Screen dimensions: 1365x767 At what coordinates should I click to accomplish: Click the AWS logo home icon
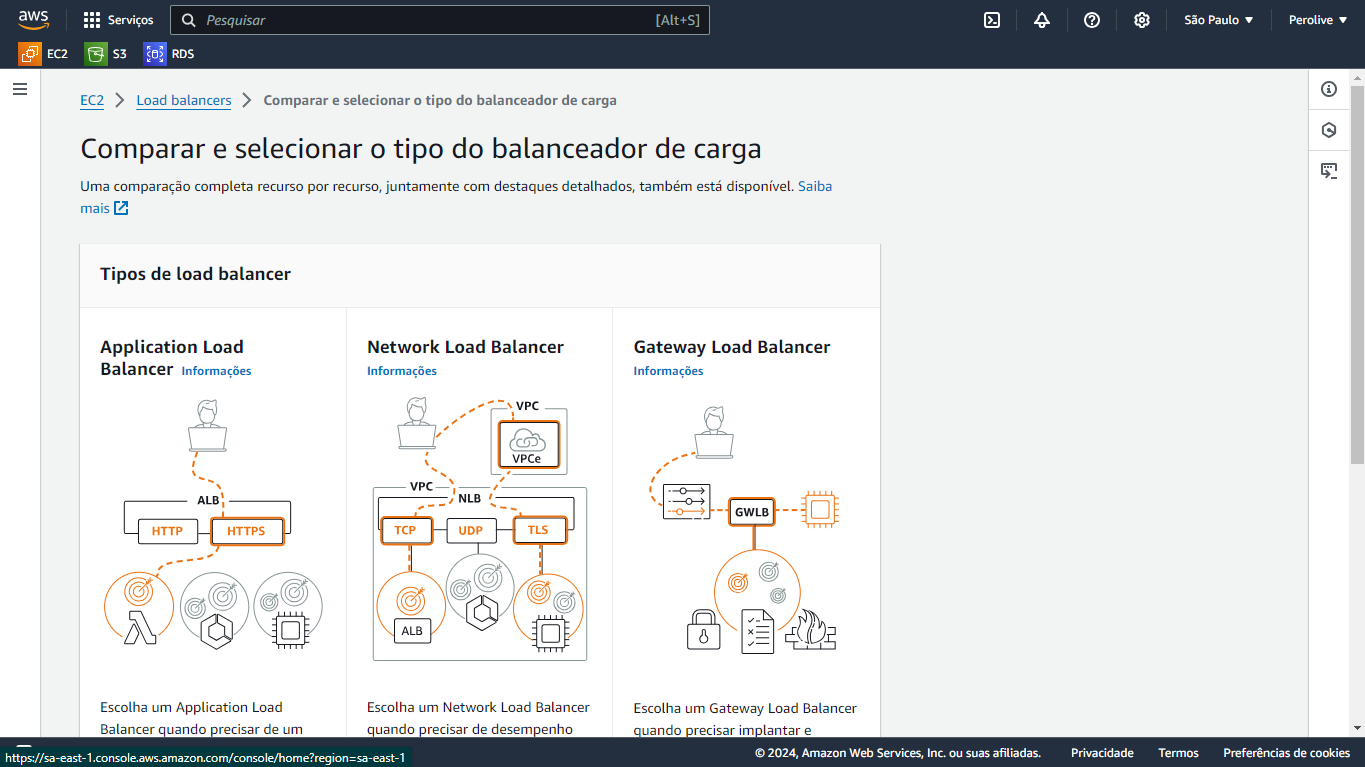(33, 20)
